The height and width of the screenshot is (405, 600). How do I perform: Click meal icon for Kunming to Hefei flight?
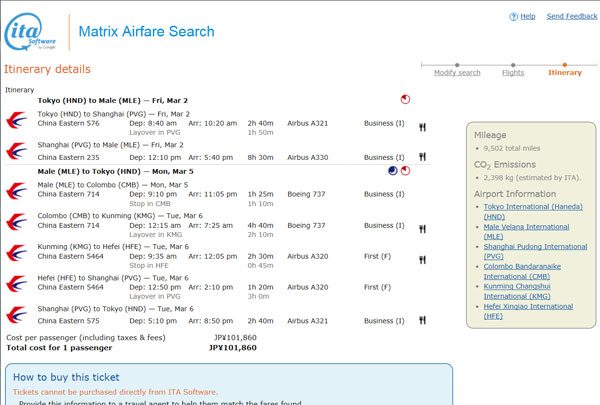pyautogui.click(x=422, y=260)
